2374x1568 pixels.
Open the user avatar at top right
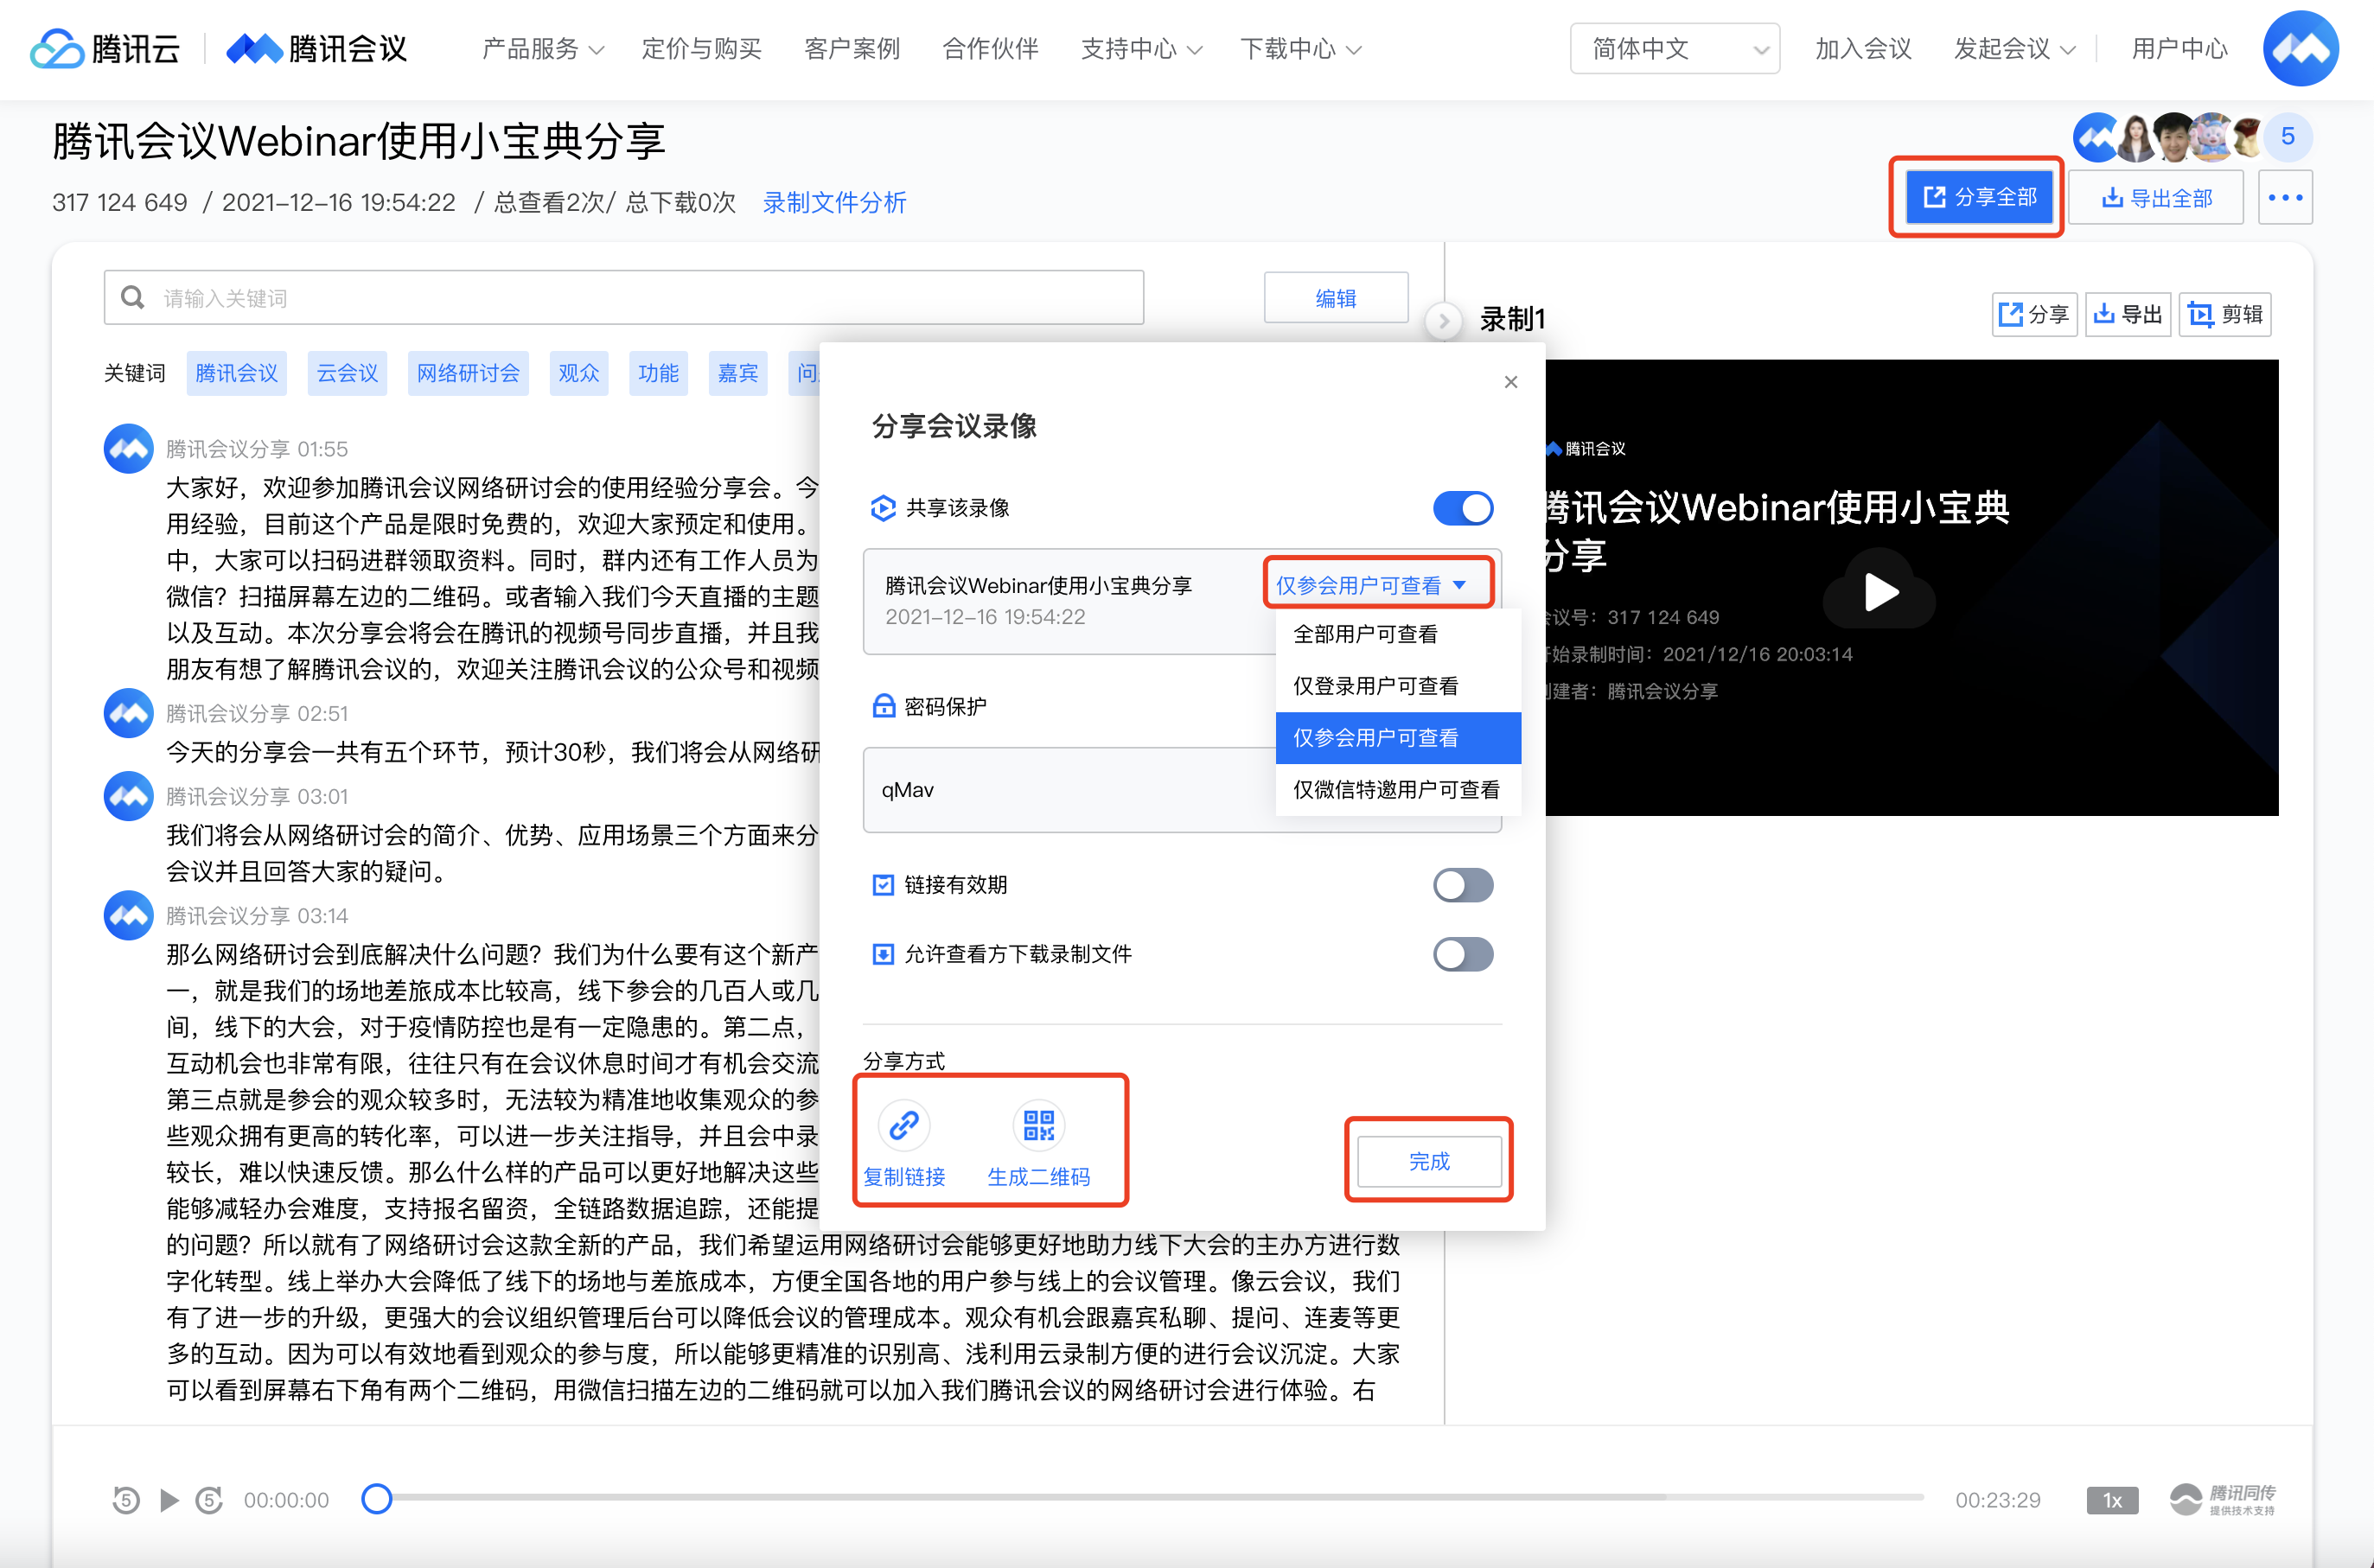click(2300, 48)
